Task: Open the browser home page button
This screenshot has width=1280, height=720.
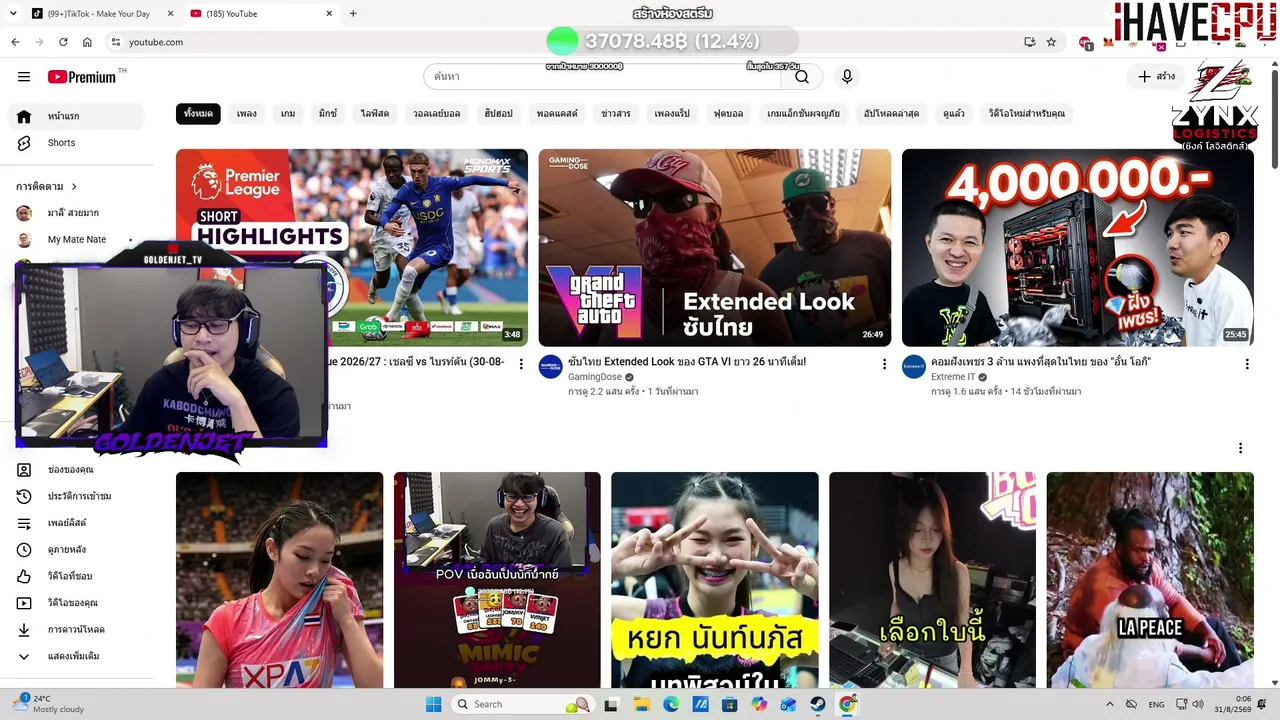Action: [x=87, y=42]
